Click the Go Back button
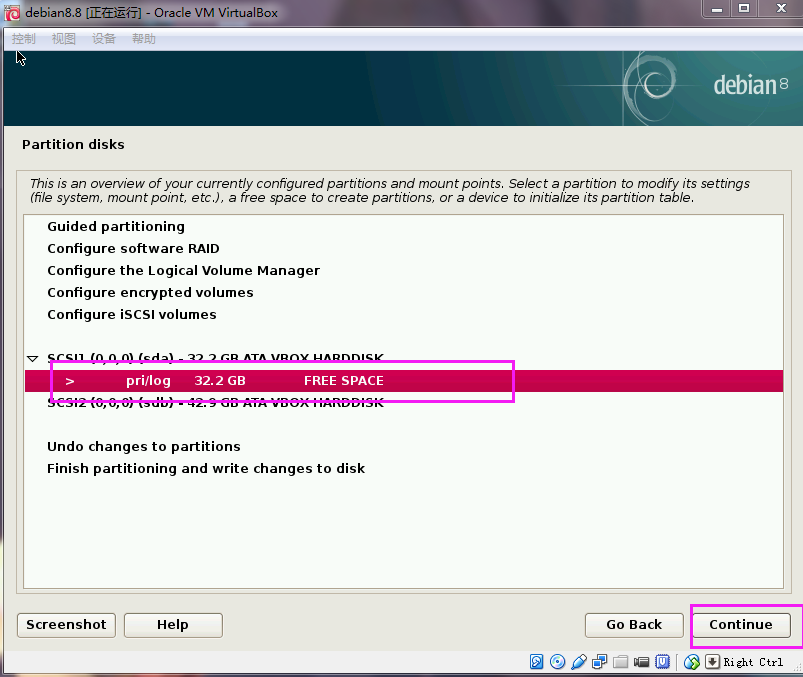 634,625
